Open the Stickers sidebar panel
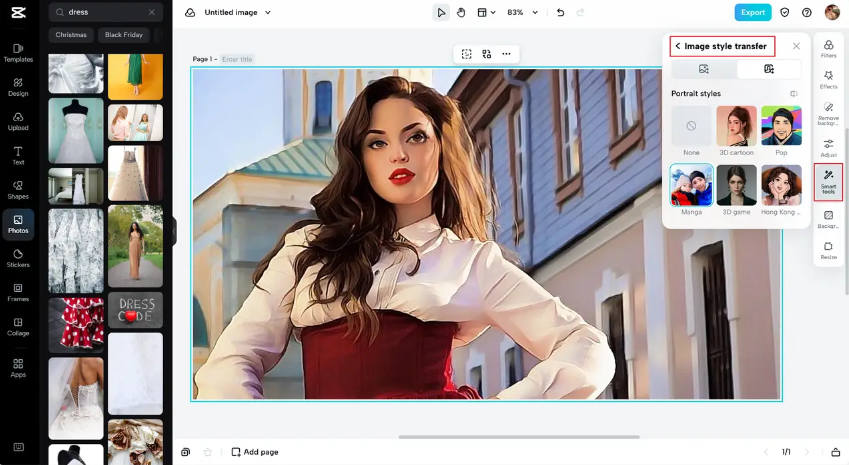This screenshot has height=465, width=849. (x=18, y=258)
